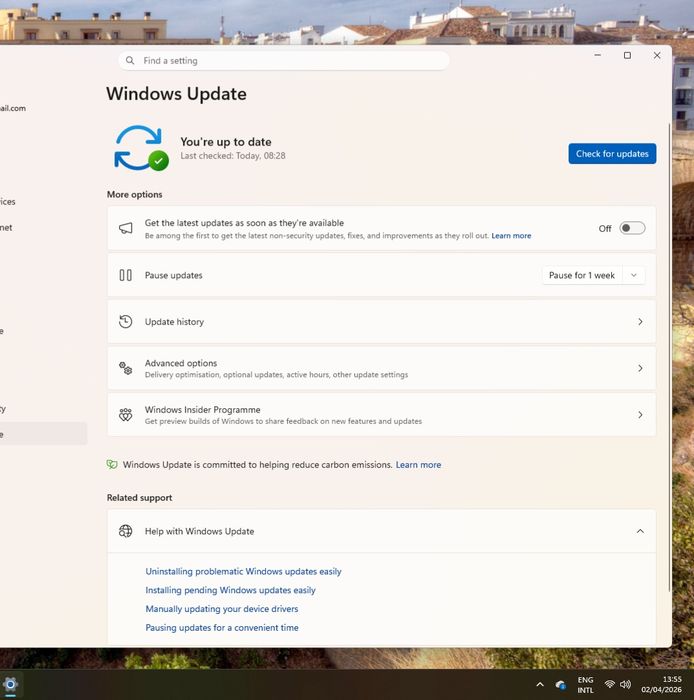Viewport: 694px width, 700px height.
Task: Open the Pause for 1 week dropdown arrow
Action: click(633, 275)
